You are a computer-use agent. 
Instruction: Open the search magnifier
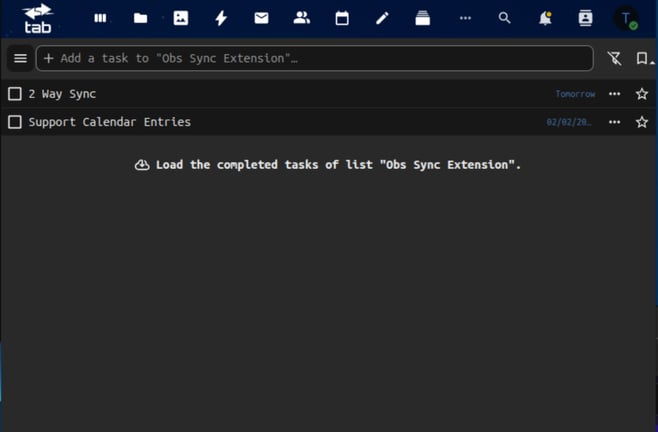[x=504, y=18]
